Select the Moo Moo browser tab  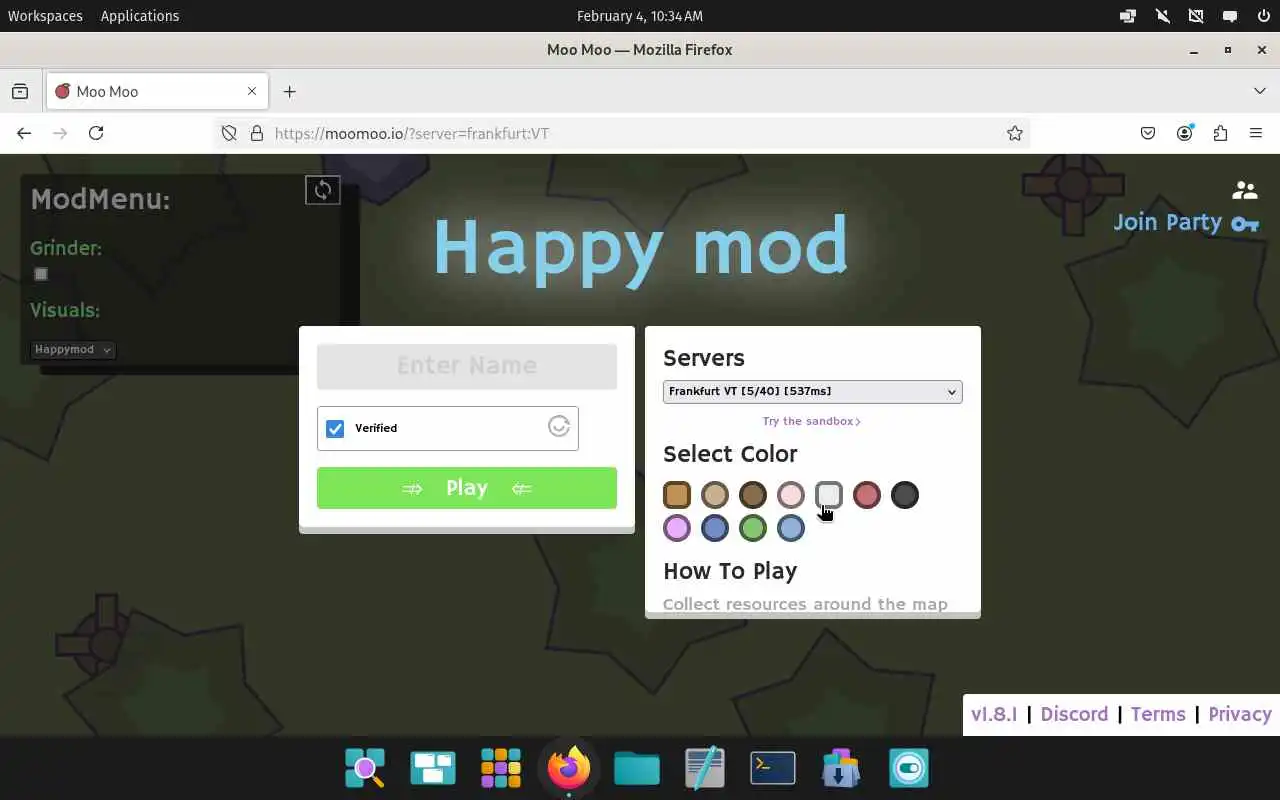tap(157, 91)
